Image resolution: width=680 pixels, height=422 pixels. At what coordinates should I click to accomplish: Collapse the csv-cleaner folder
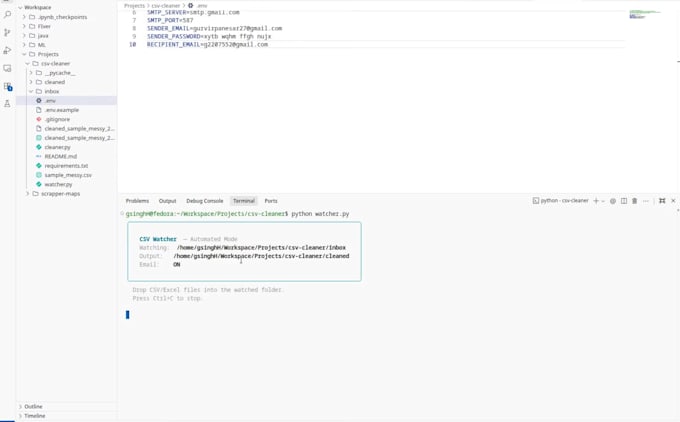pos(27,64)
